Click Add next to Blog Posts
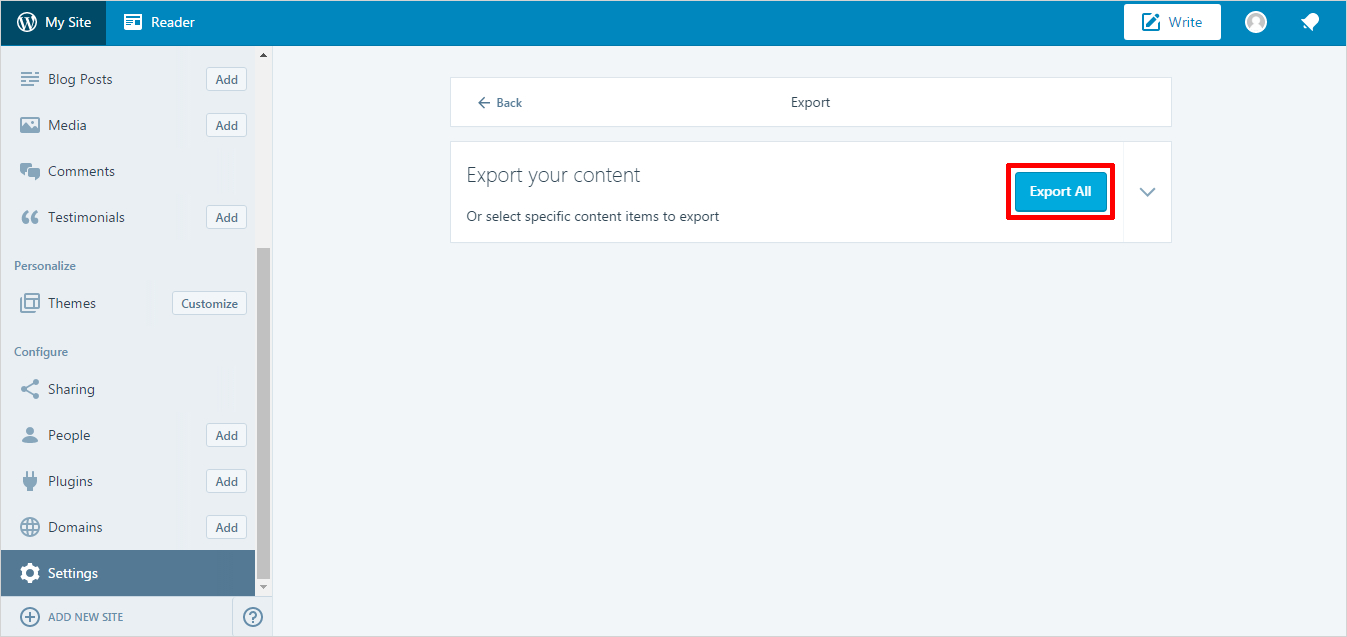 tap(227, 79)
